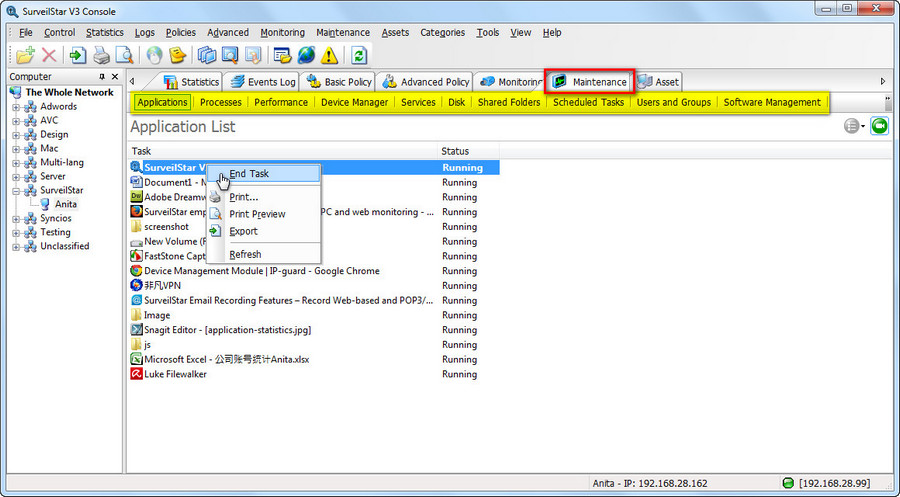Select the Snagit Editor task row
Viewport: 900px width, 497px height.
(x=313, y=330)
